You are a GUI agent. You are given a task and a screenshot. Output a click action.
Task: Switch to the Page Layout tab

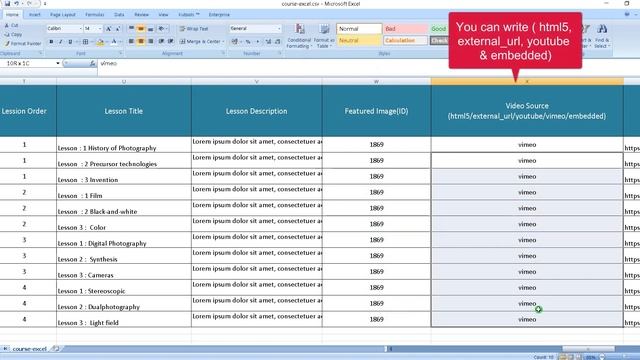click(63, 15)
